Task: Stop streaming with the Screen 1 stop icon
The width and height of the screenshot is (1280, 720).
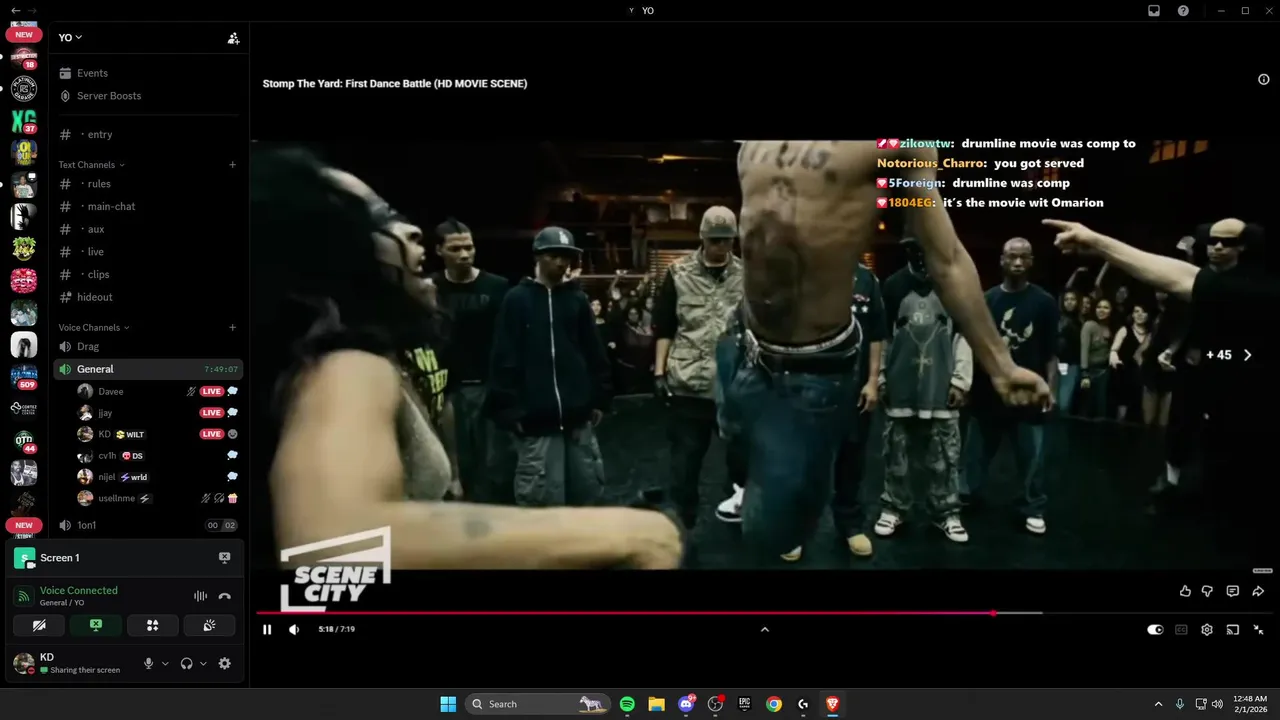Action: pyautogui.click(x=224, y=558)
